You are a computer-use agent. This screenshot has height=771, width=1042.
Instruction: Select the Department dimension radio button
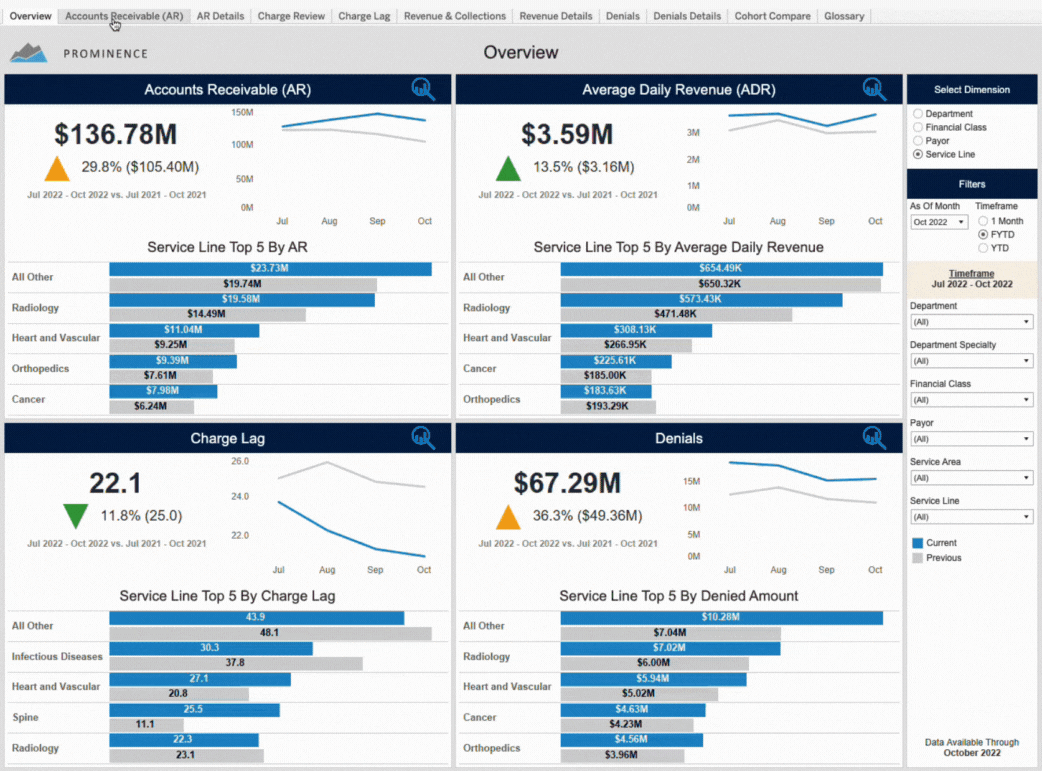coord(918,114)
